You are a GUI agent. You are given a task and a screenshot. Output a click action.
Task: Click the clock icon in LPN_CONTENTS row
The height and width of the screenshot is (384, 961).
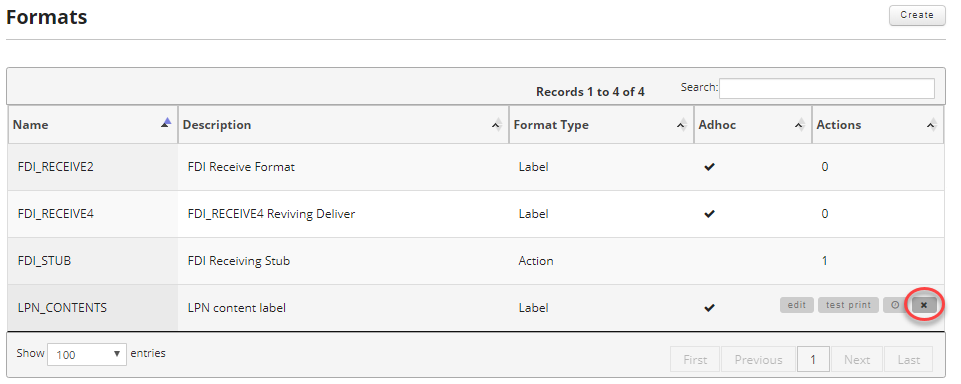(x=895, y=305)
